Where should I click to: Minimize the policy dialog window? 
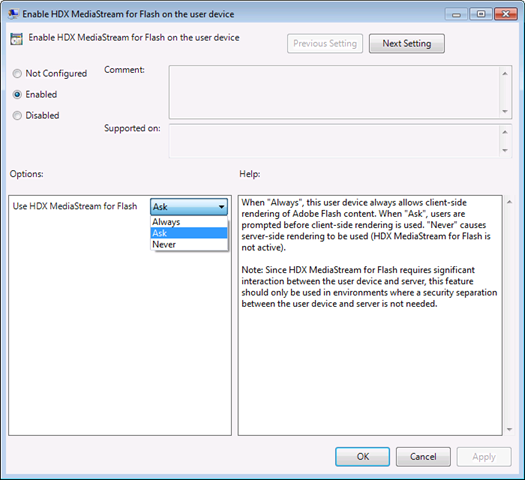(x=456, y=14)
